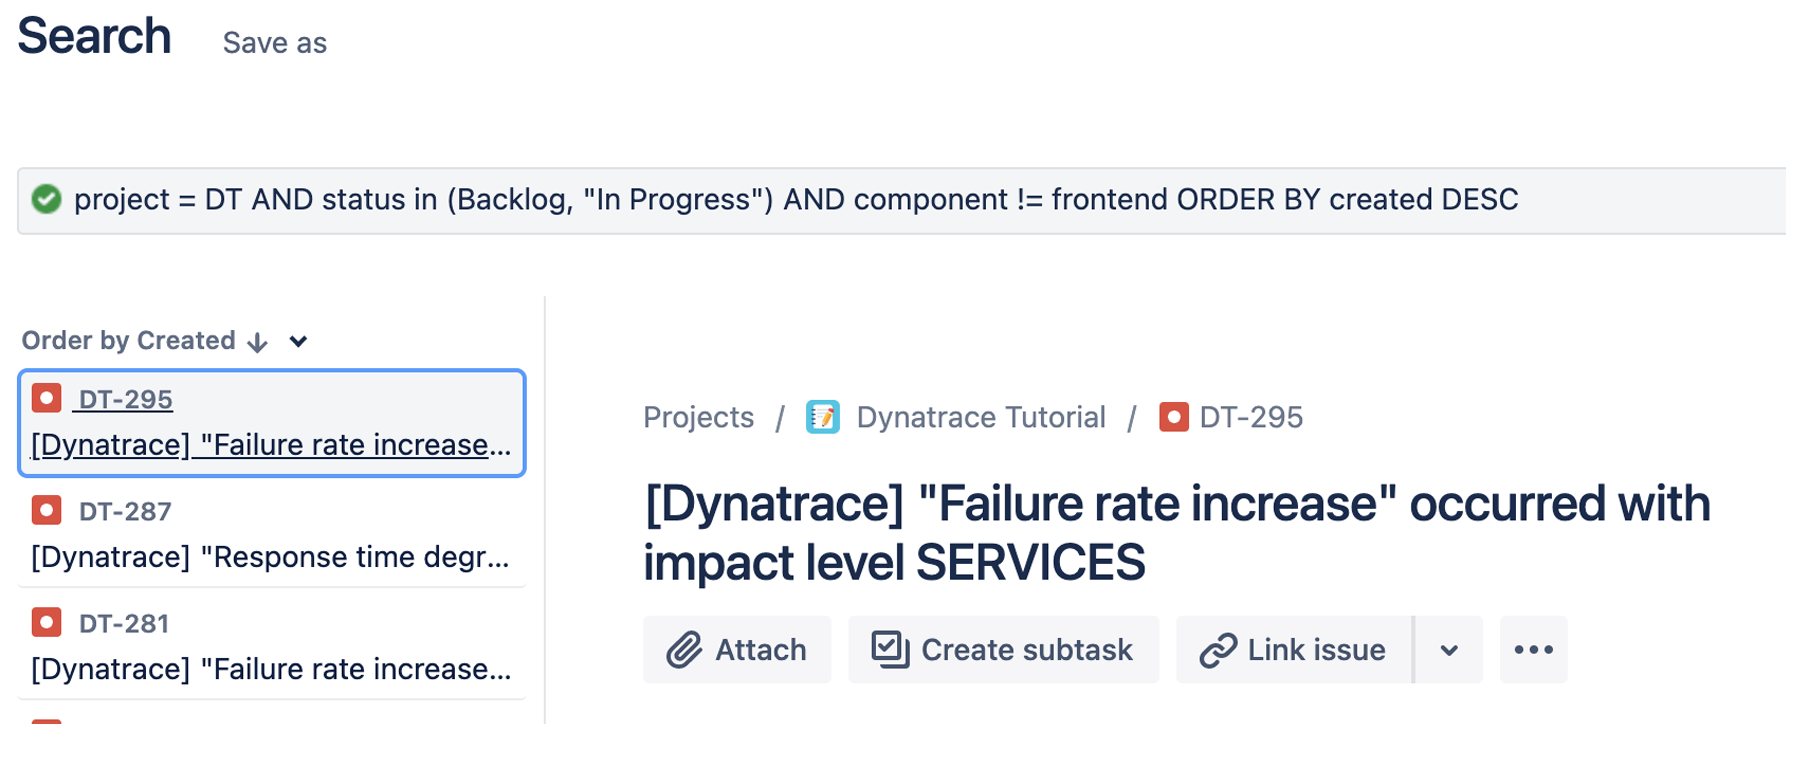Open the DT-295 issue key link in list

tap(125, 399)
